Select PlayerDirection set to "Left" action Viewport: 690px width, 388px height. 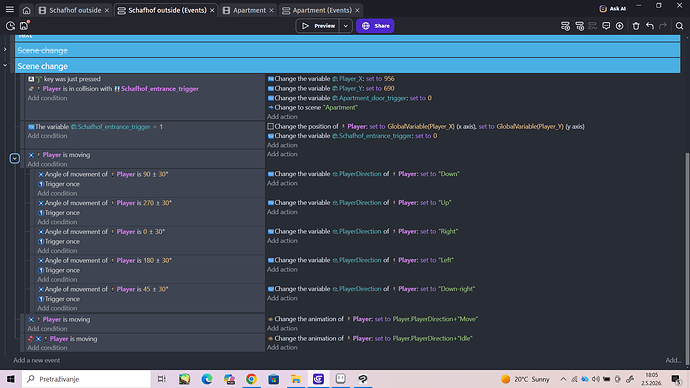coord(360,260)
